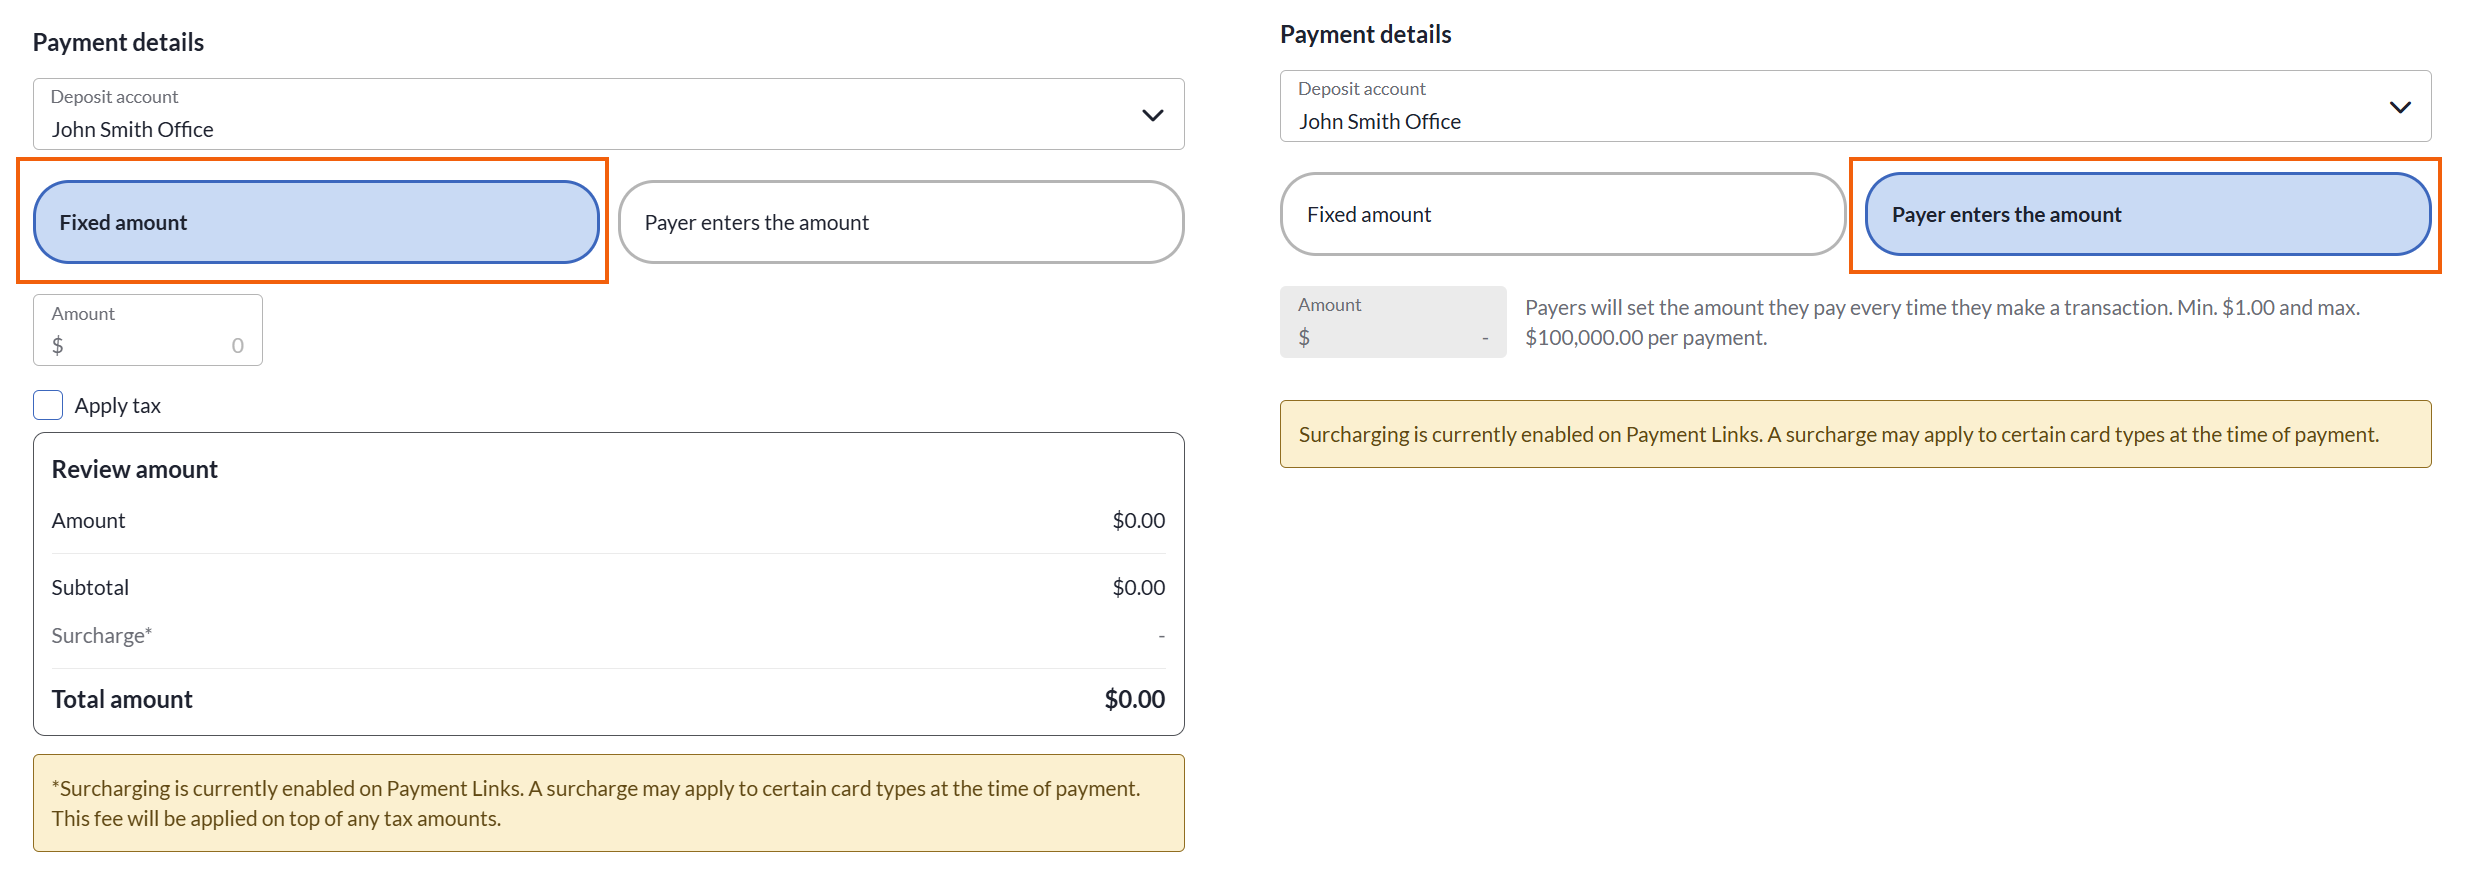Click the left surcharging notice banner
Screen dimensions: 2475x880
coord(607,803)
